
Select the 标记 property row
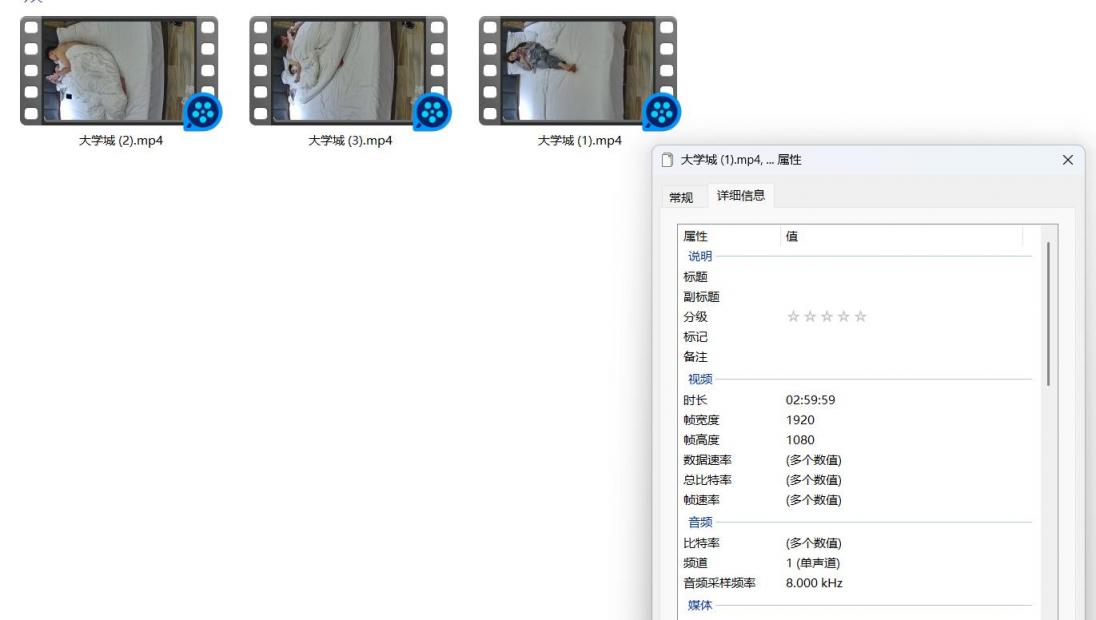(x=857, y=337)
